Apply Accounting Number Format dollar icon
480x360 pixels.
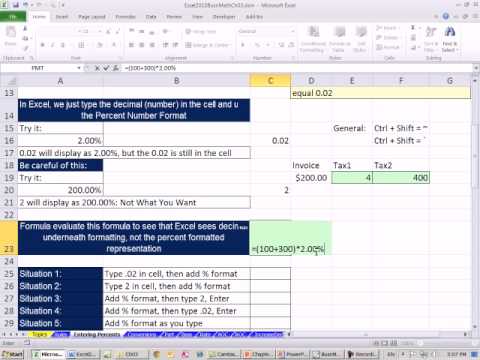tap(243, 45)
